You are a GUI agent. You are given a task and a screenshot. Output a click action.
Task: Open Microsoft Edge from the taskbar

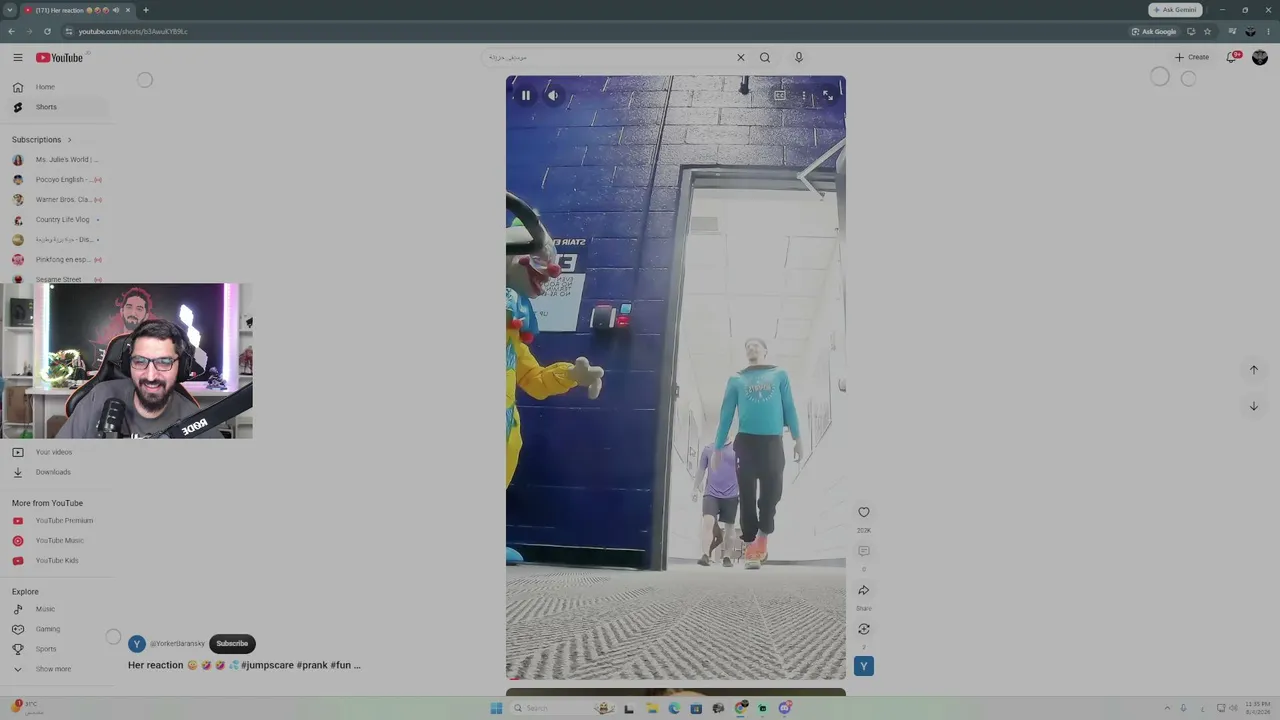pyautogui.click(x=674, y=708)
